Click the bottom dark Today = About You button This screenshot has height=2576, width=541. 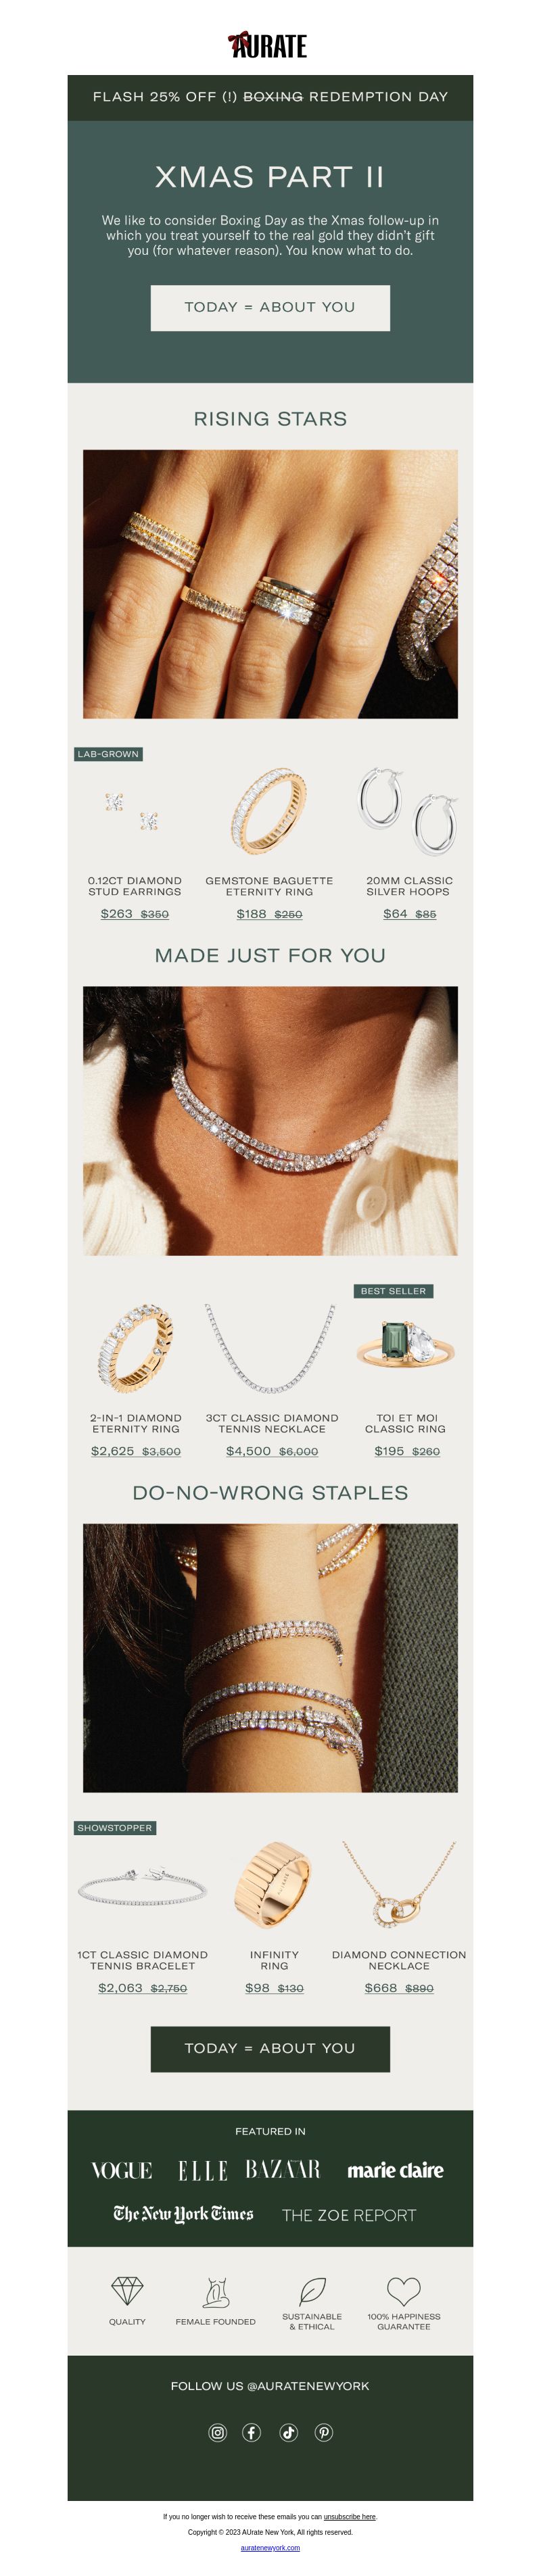[x=270, y=2048]
